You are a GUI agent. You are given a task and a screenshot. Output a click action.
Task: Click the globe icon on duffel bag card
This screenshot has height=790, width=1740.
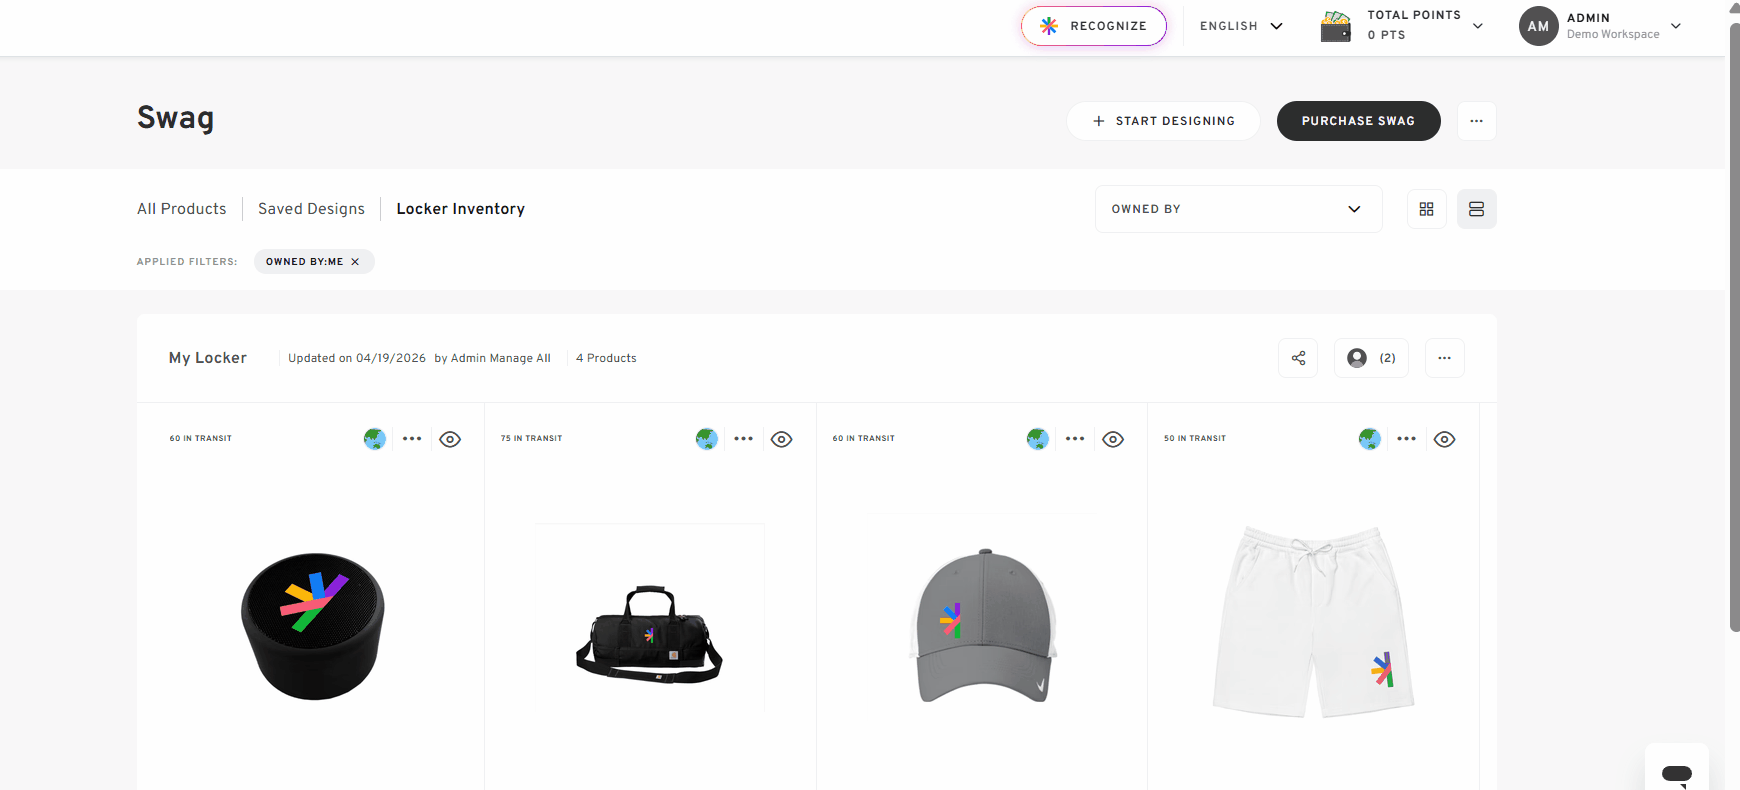pyautogui.click(x=707, y=439)
